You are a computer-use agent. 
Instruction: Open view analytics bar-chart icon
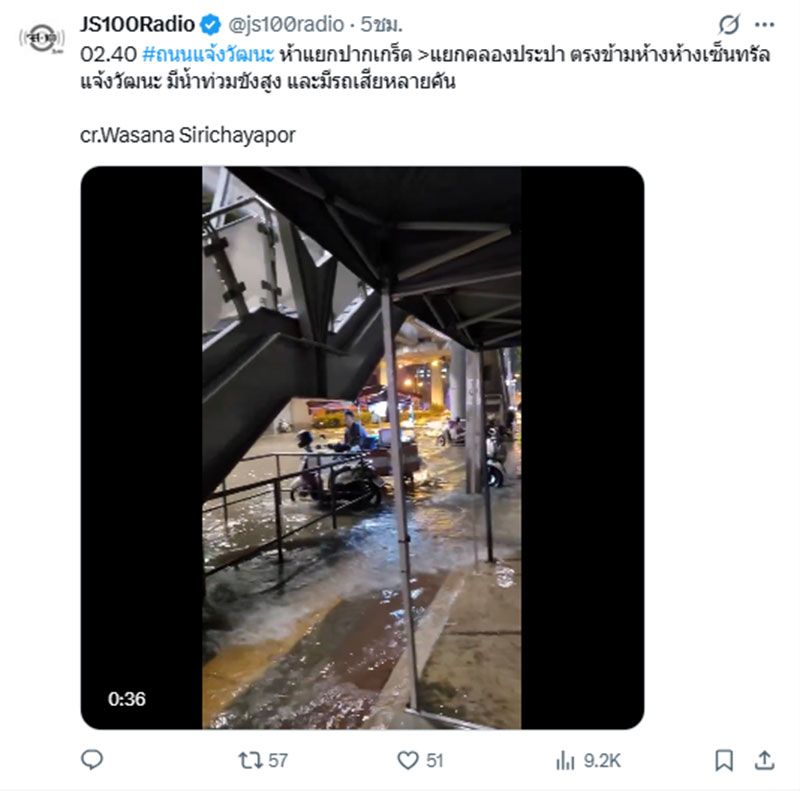(x=565, y=760)
